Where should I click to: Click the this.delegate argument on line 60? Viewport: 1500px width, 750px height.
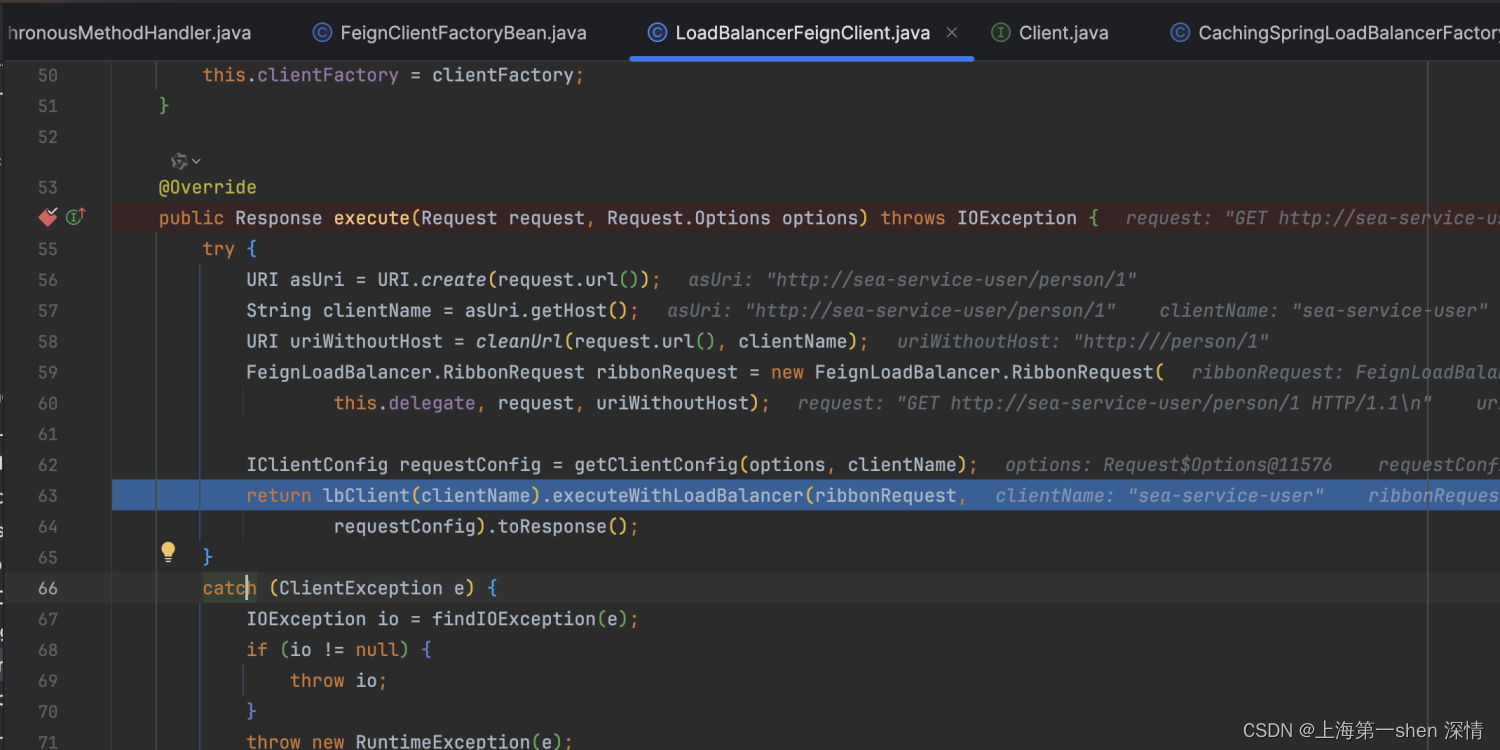[404, 403]
